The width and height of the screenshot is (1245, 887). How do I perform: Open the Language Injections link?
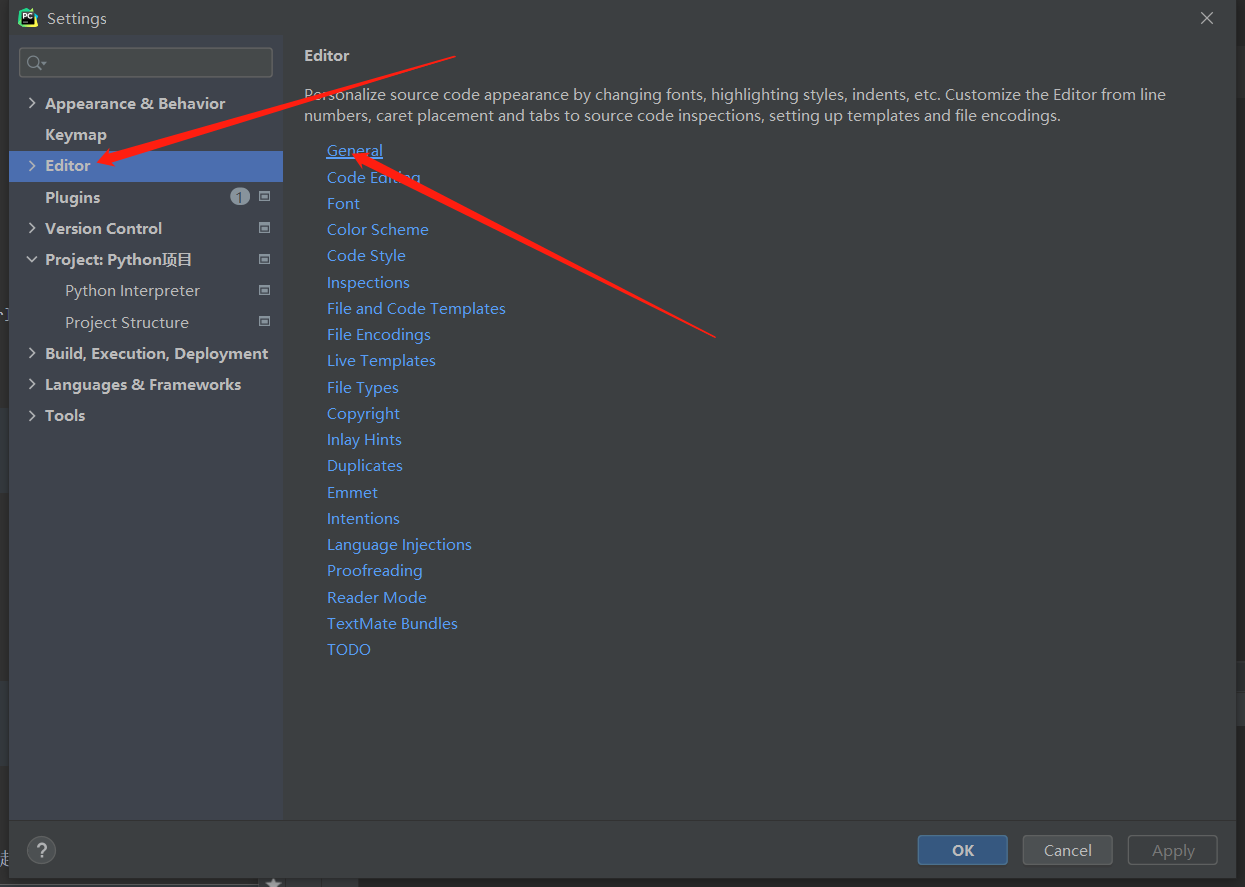click(399, 544)
